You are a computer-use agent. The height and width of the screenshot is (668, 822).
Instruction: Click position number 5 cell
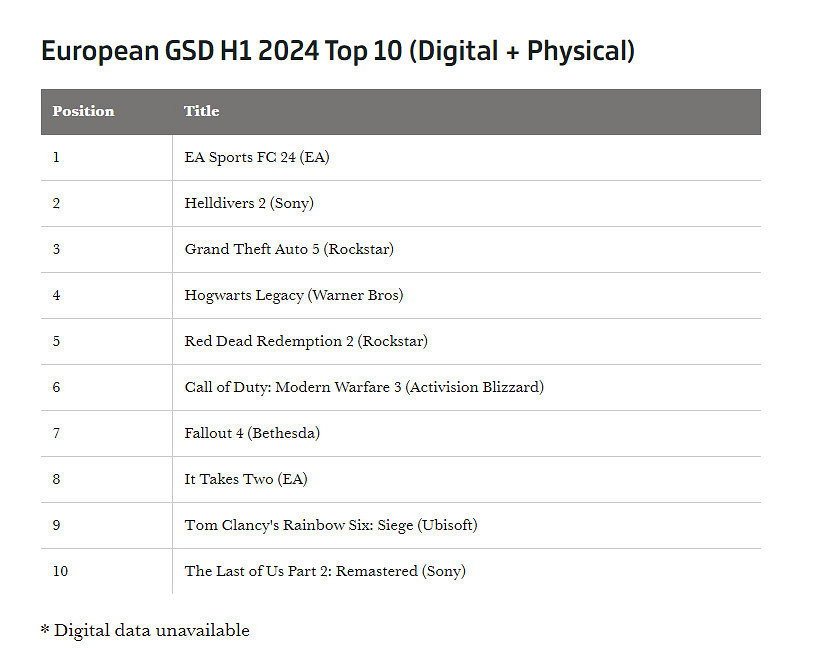tap(56, 342)
